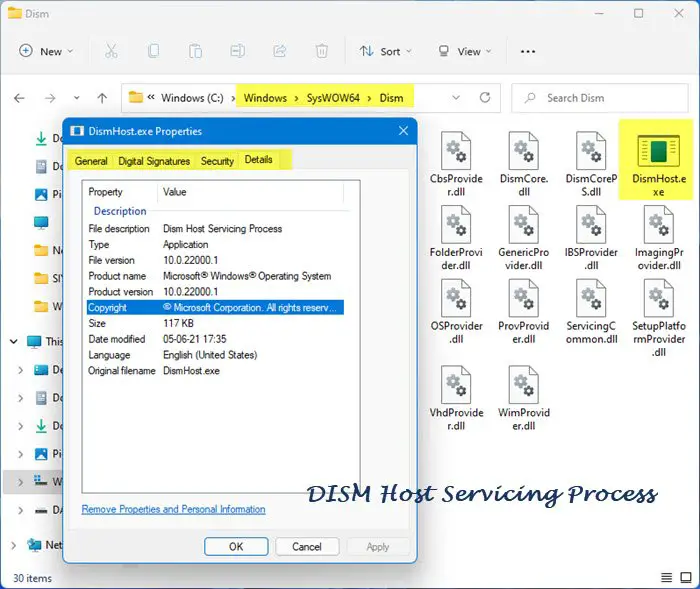The width and height of the screenshot is (700, 589).
Task: Switch to large thumbnails view icon
Action: click(686, 577)
